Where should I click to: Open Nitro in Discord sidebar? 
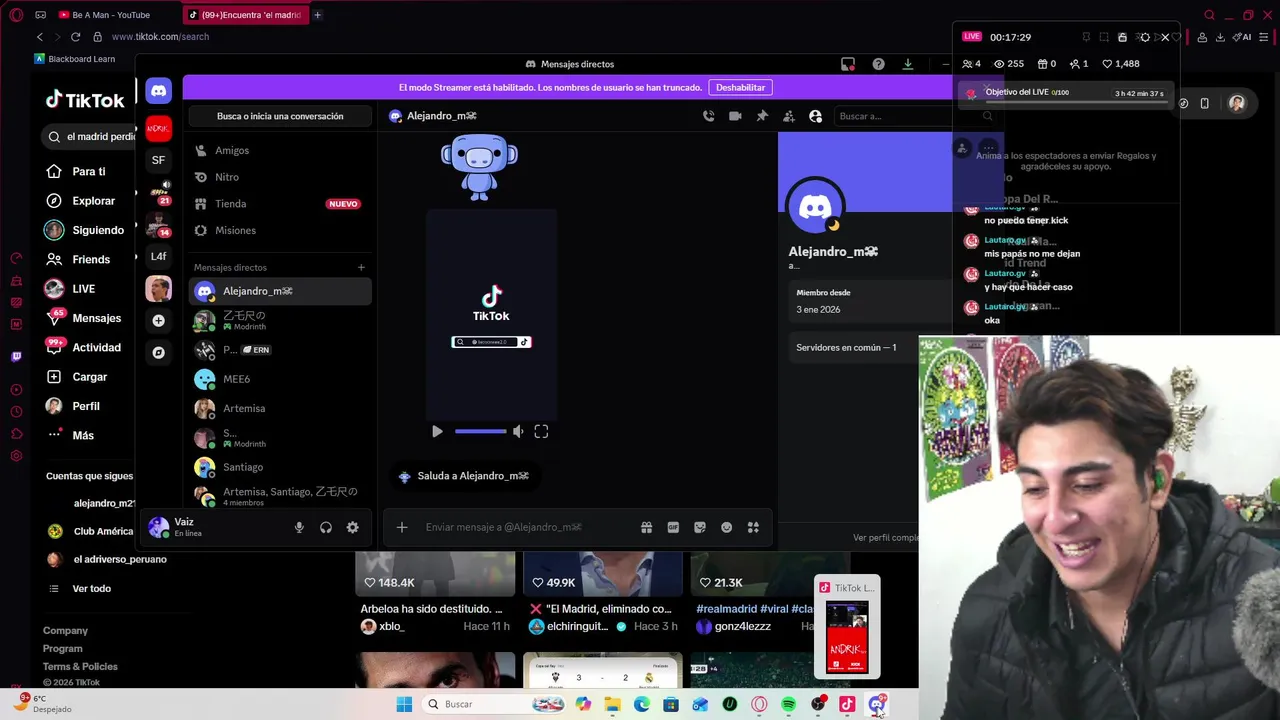(x=280, y=177)
